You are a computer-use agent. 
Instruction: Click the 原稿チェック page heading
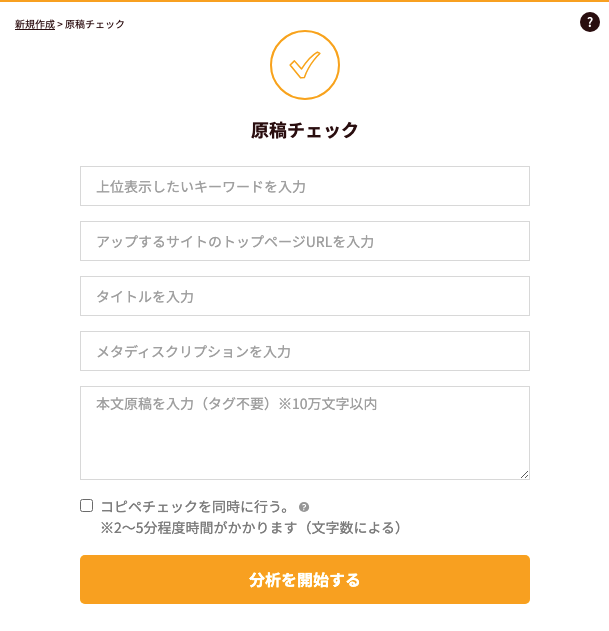pos(304,130)
